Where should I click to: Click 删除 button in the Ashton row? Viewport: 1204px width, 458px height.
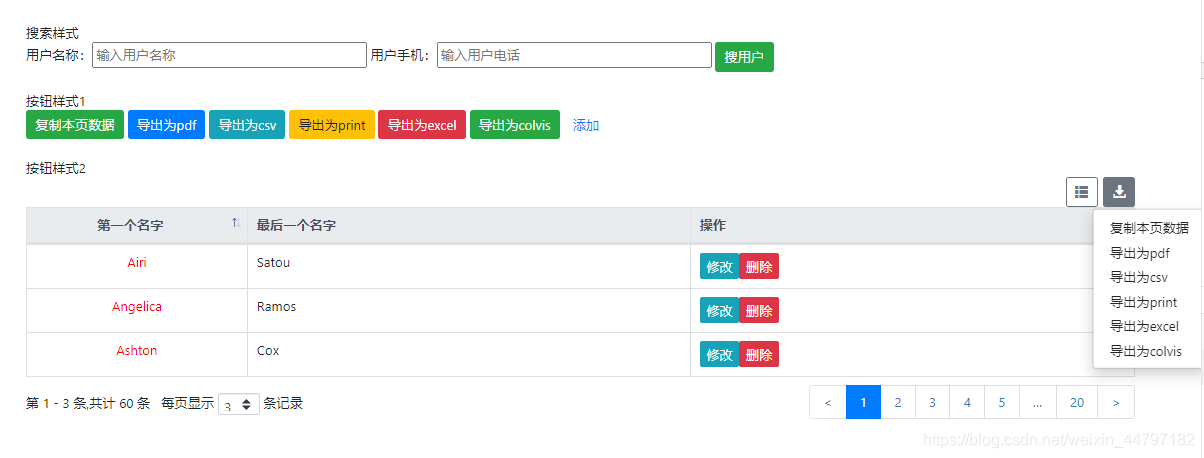click(759, 354)
